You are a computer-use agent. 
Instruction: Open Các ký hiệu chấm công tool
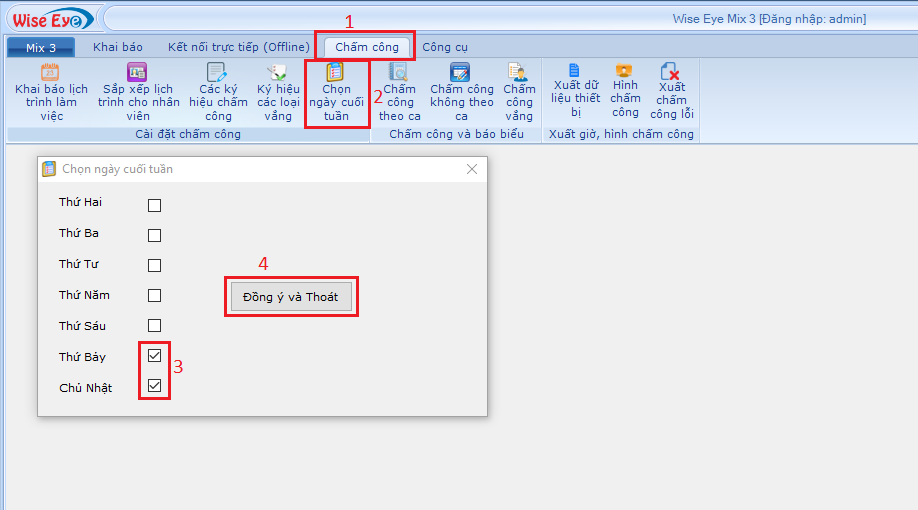(217, 74)
